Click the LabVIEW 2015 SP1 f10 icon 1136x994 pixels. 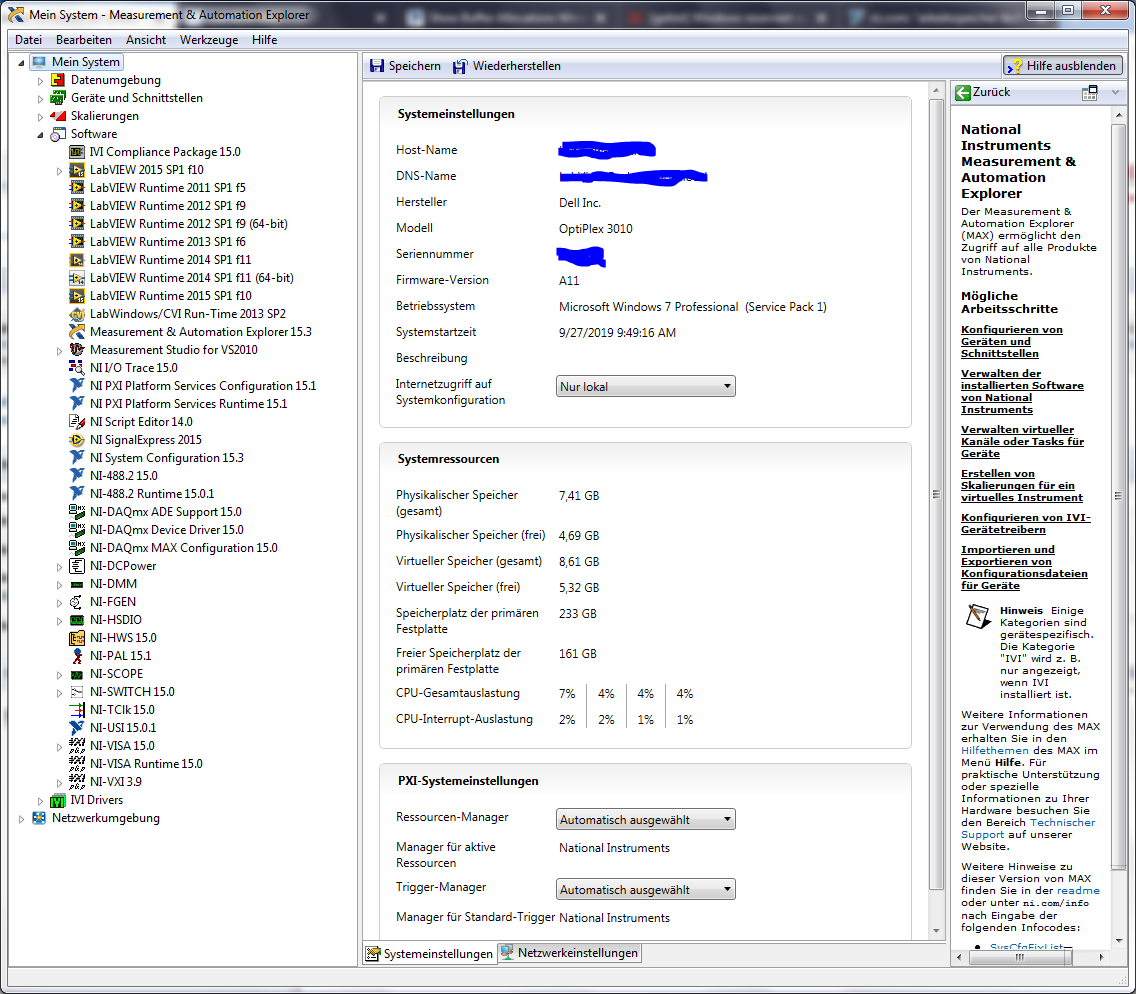coord(77,170)
